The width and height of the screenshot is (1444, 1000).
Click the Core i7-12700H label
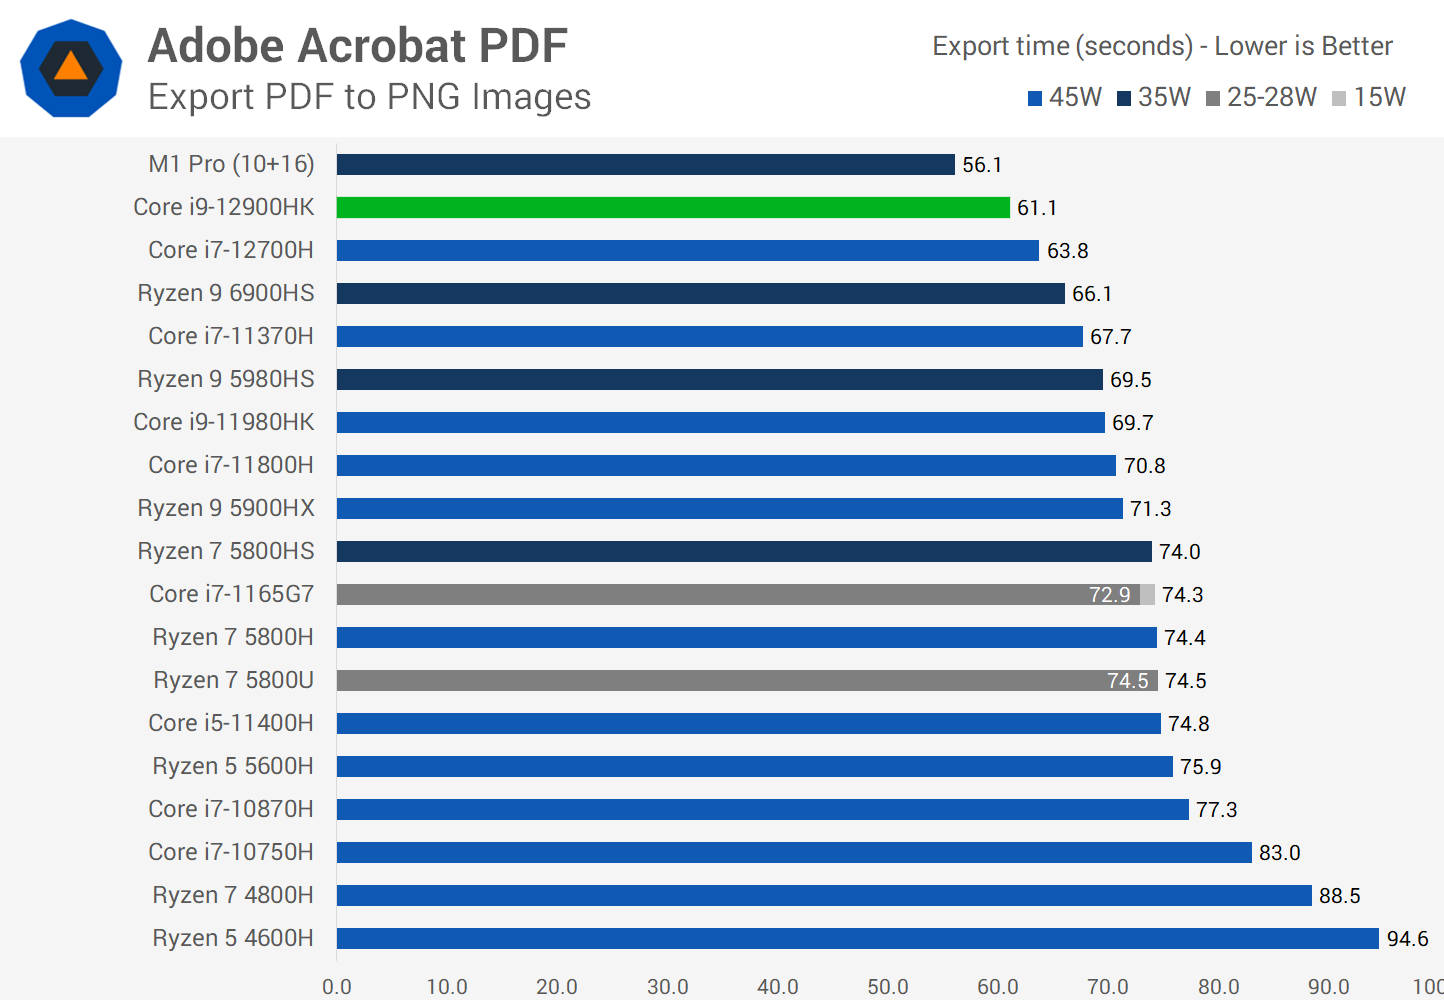(231, 250)
